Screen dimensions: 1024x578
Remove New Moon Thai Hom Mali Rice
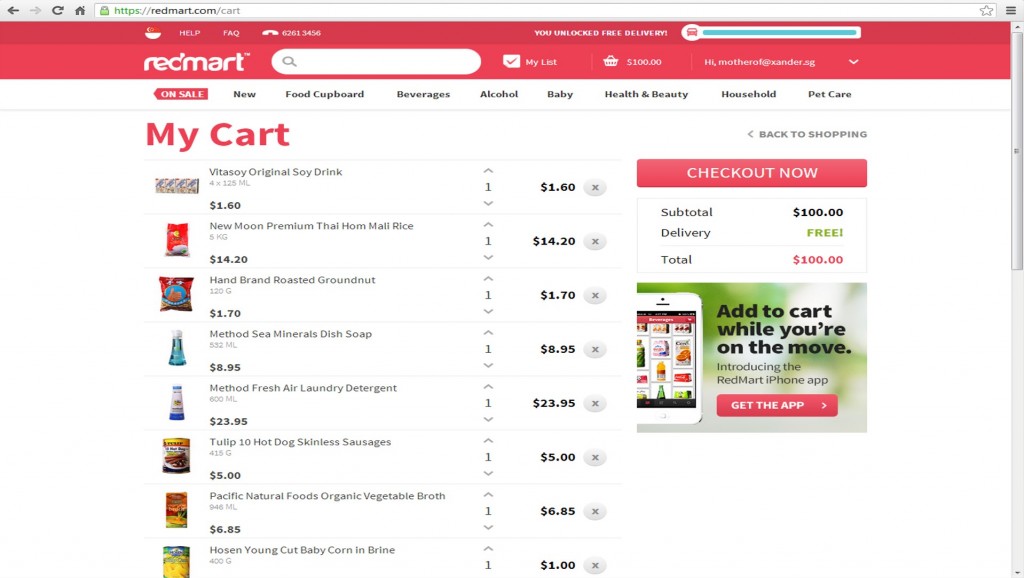coord(595,242)
